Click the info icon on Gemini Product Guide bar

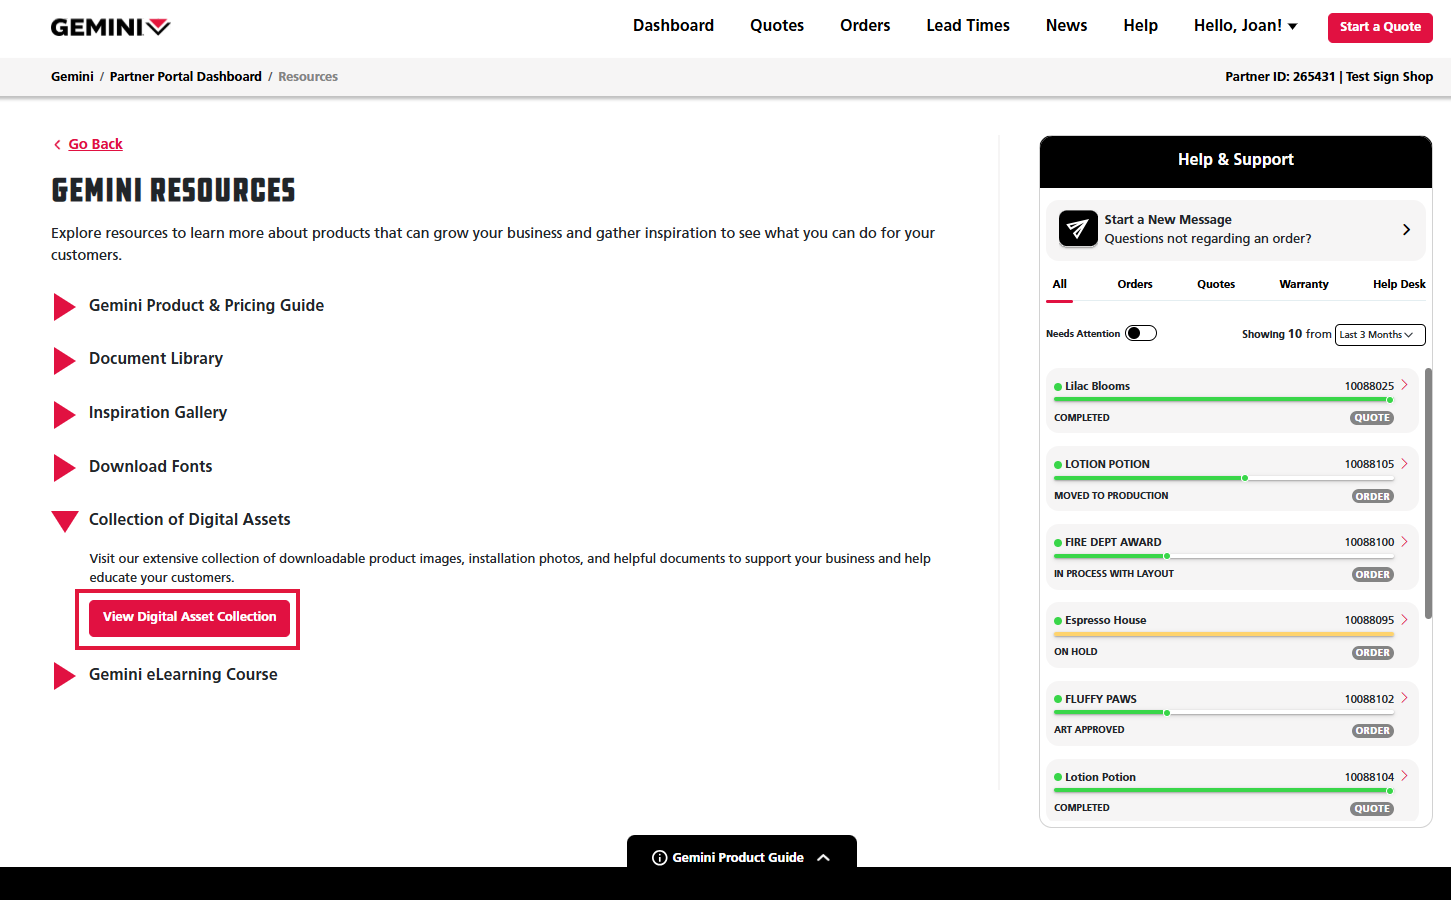[x=659, y=858]
